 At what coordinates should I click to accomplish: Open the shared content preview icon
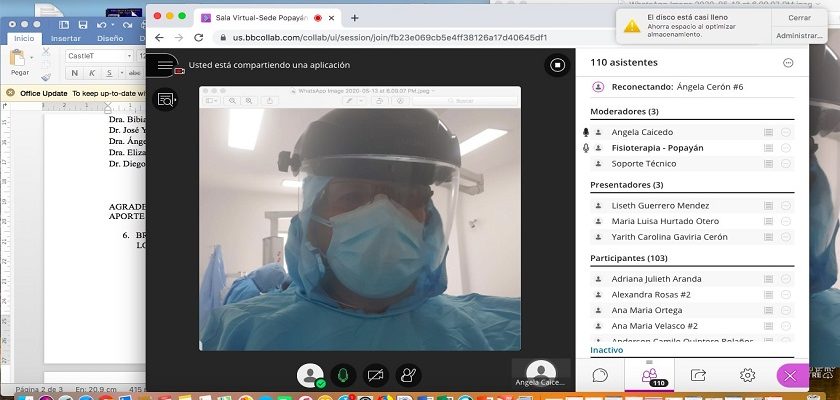[x=165, y=99]
